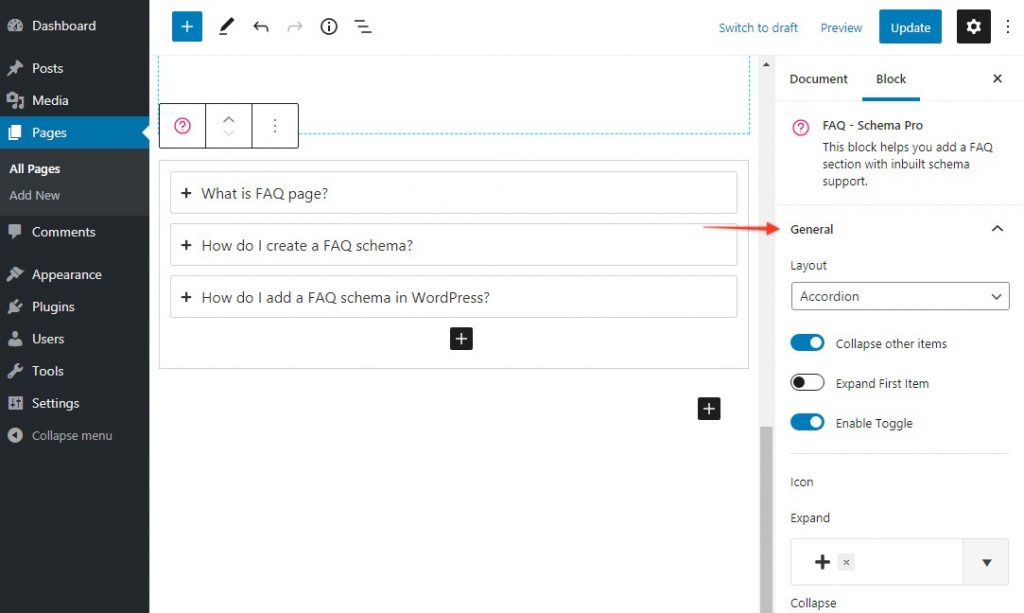
Task: Open the Expand icon picker dropdown arrow
Action: (986, 563)
